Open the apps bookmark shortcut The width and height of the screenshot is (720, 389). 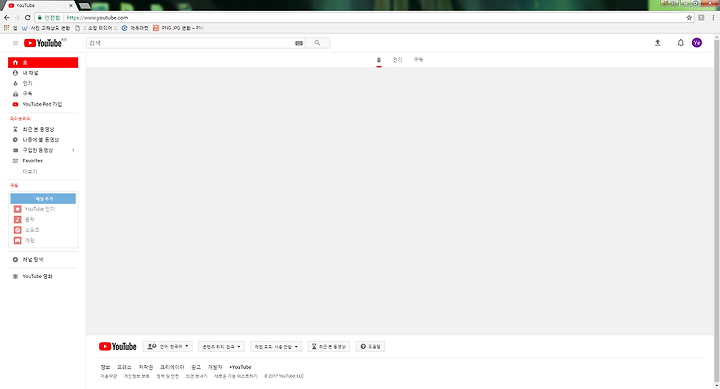click(x=10, y=28)
